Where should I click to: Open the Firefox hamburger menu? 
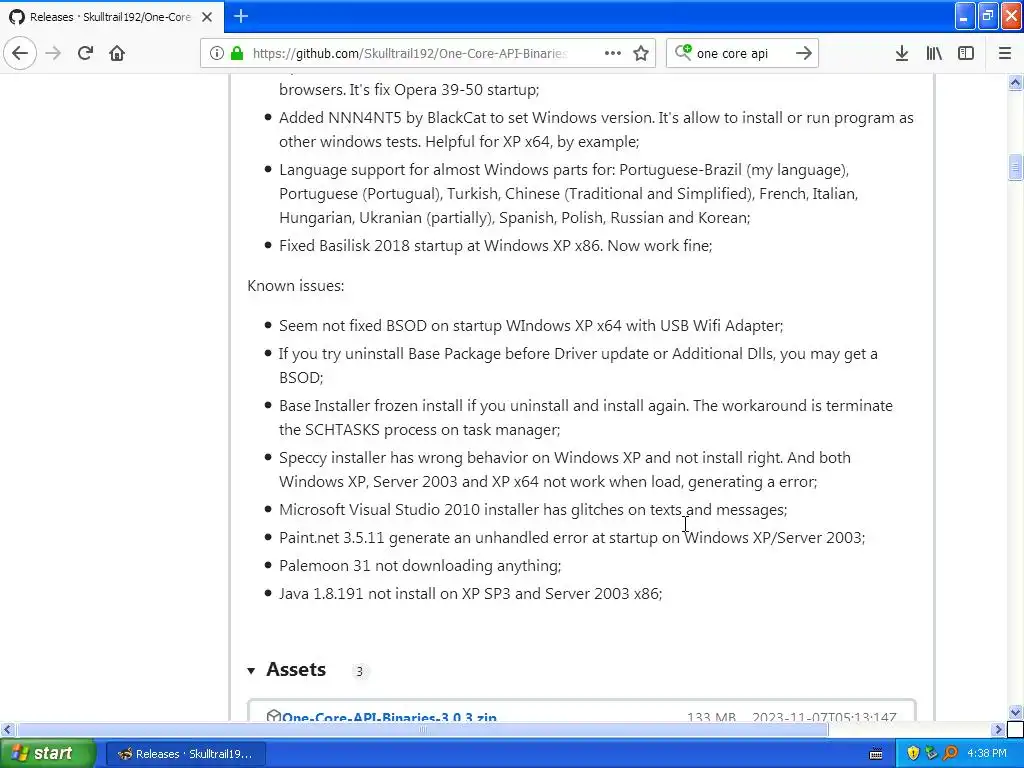click(1004, 53)
